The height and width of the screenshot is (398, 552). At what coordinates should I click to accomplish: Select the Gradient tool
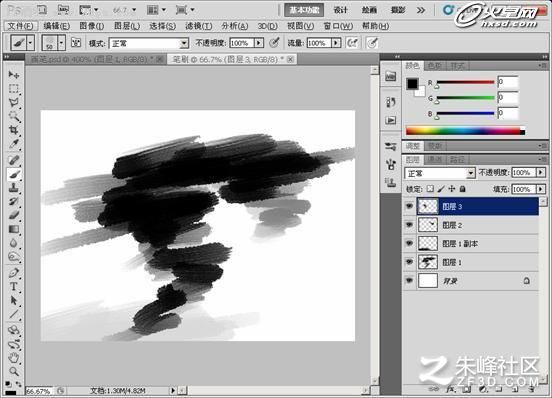pyautogui.click(x=14, y=229)
